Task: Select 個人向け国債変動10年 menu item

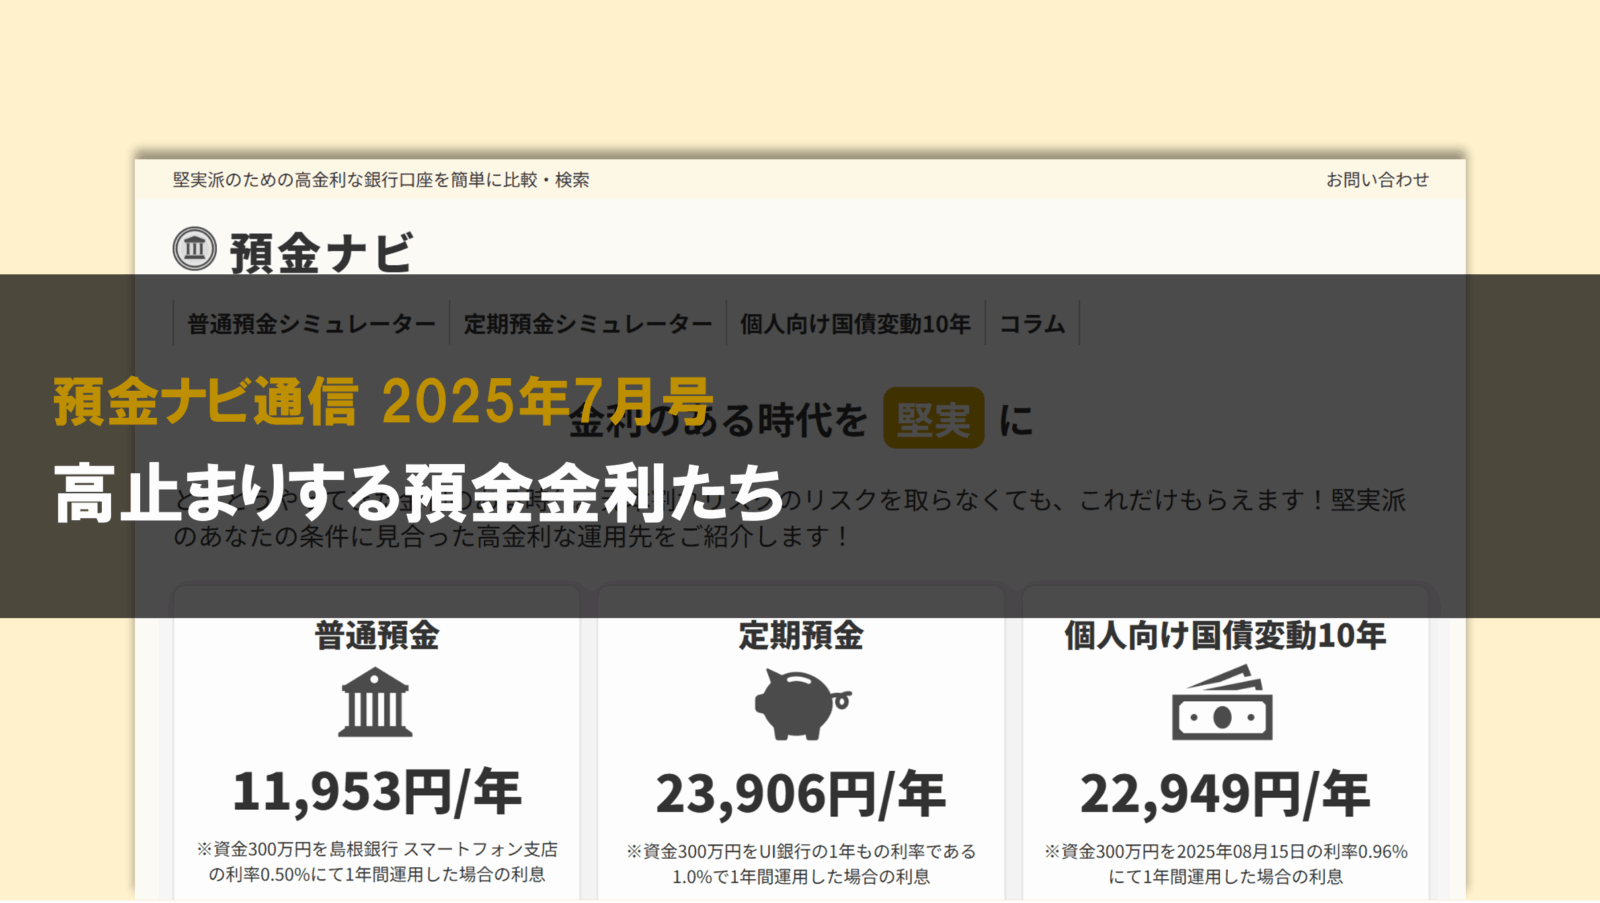Action: [855, 324]
